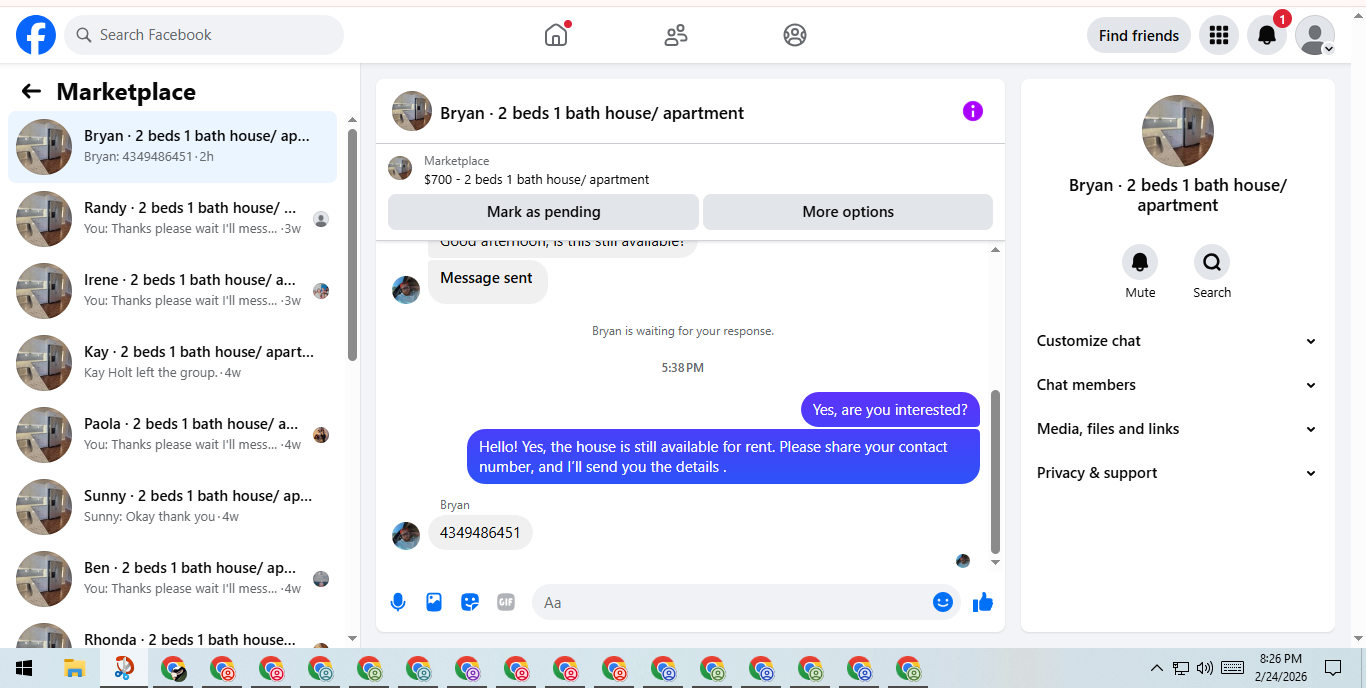Click the More options button
This screenshot has width=1366, height=688.
pos(848,212)
